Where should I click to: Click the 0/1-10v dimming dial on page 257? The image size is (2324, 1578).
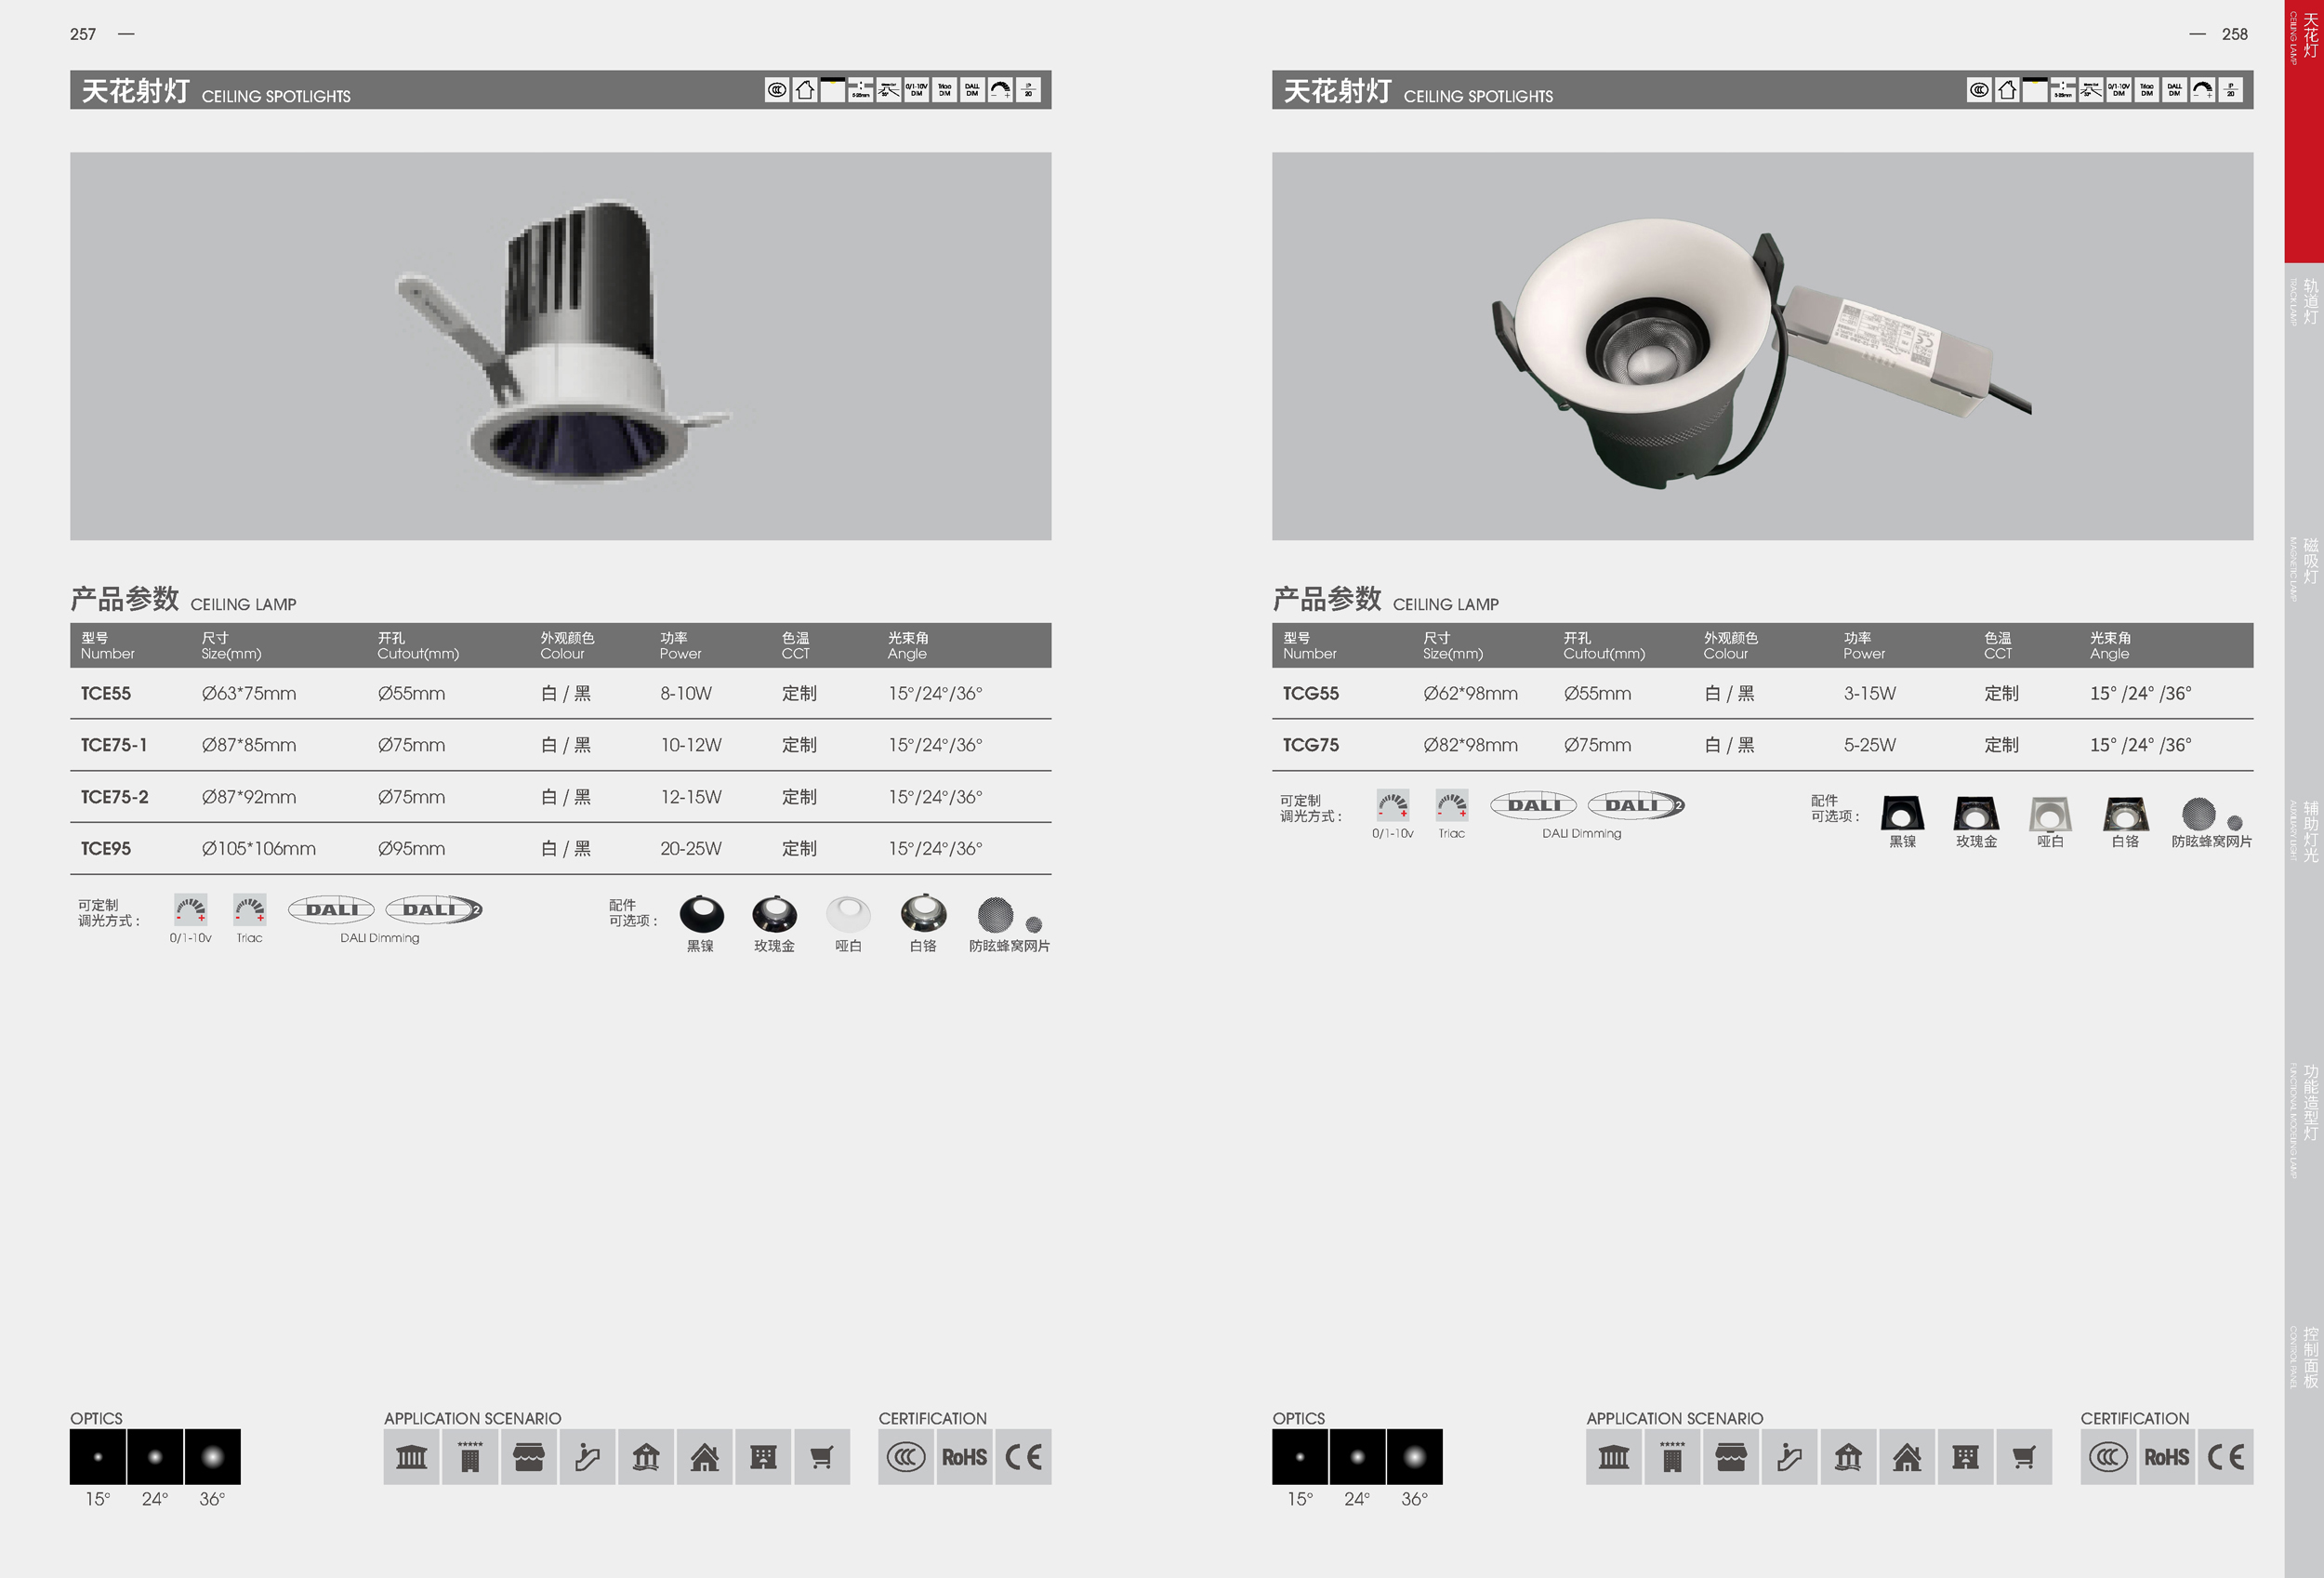190,910
